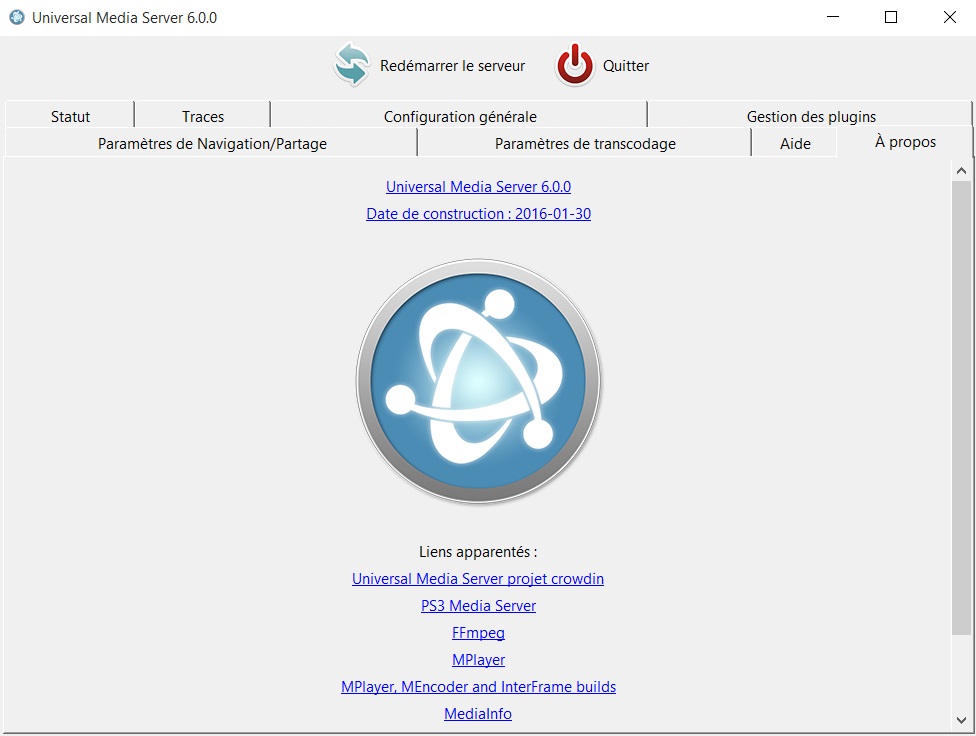
Task: Open the FFmpeg link
Action: [x=478, y=633]
